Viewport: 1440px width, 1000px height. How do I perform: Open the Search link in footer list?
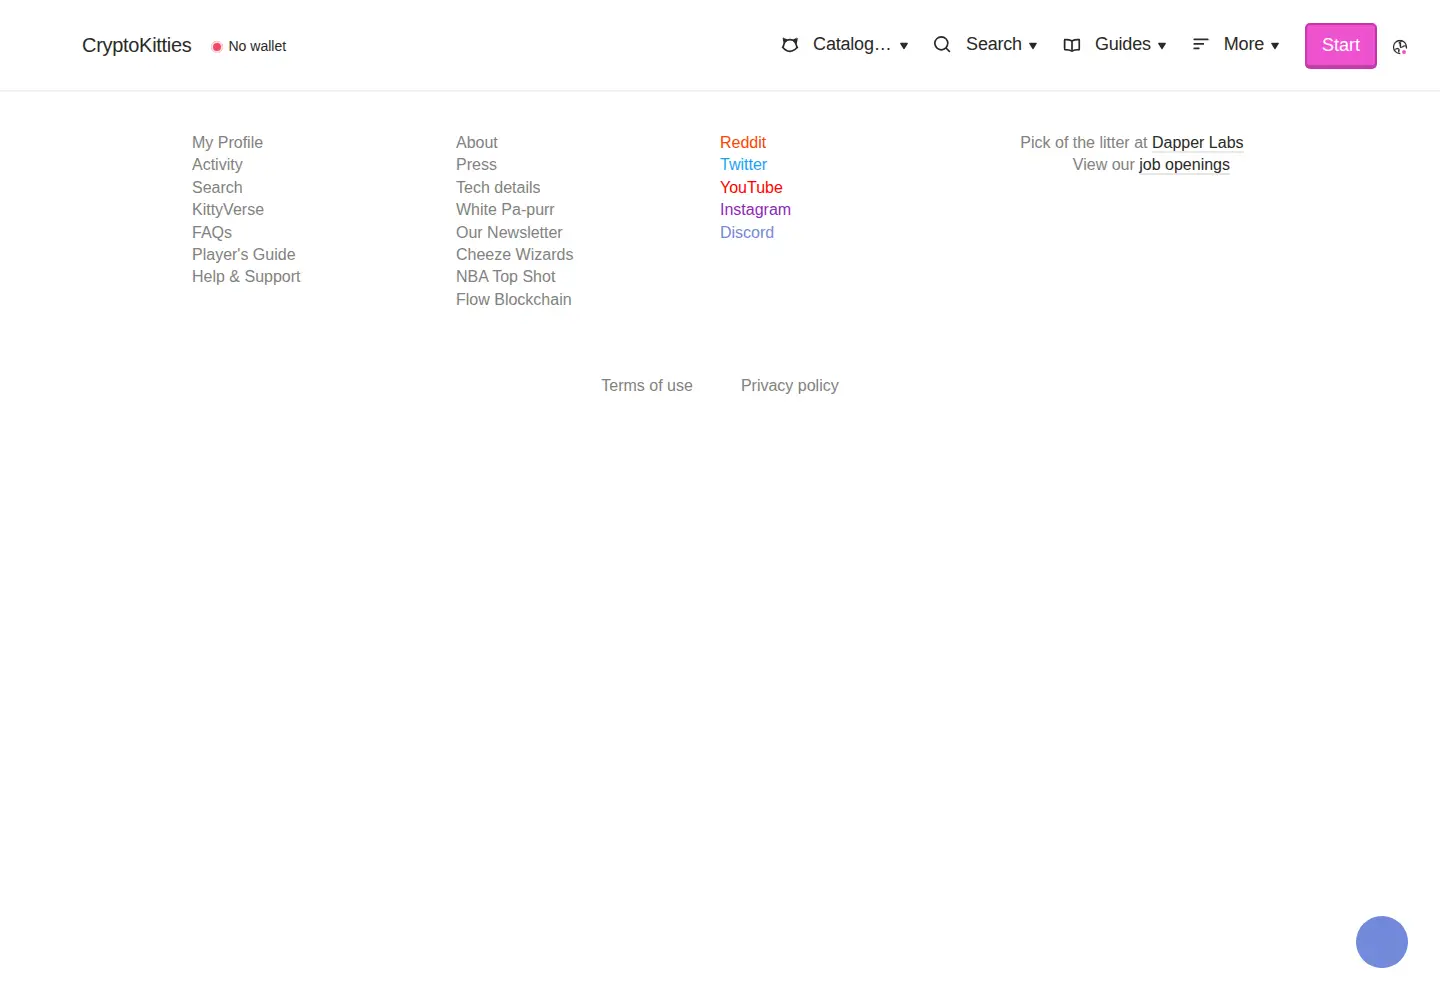(217, 187)
